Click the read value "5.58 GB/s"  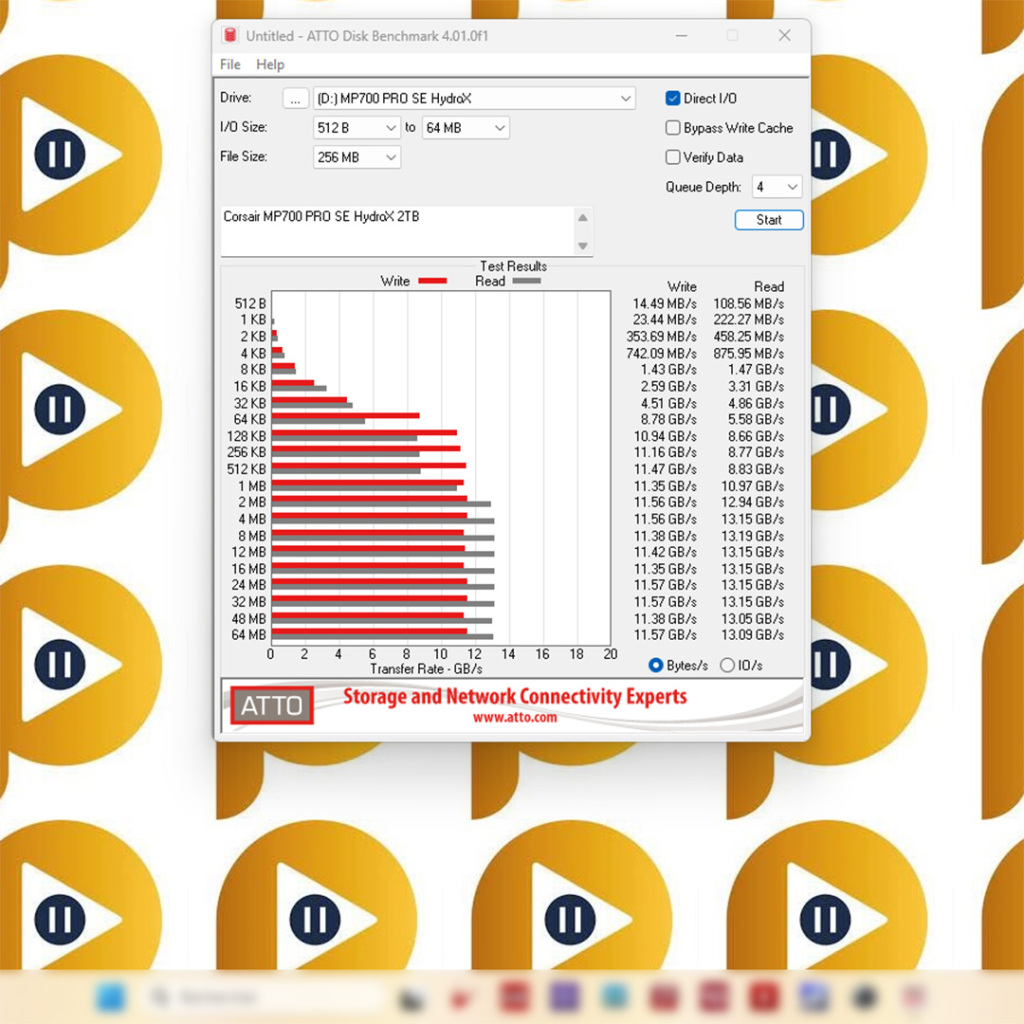click(x=756, y=419)
